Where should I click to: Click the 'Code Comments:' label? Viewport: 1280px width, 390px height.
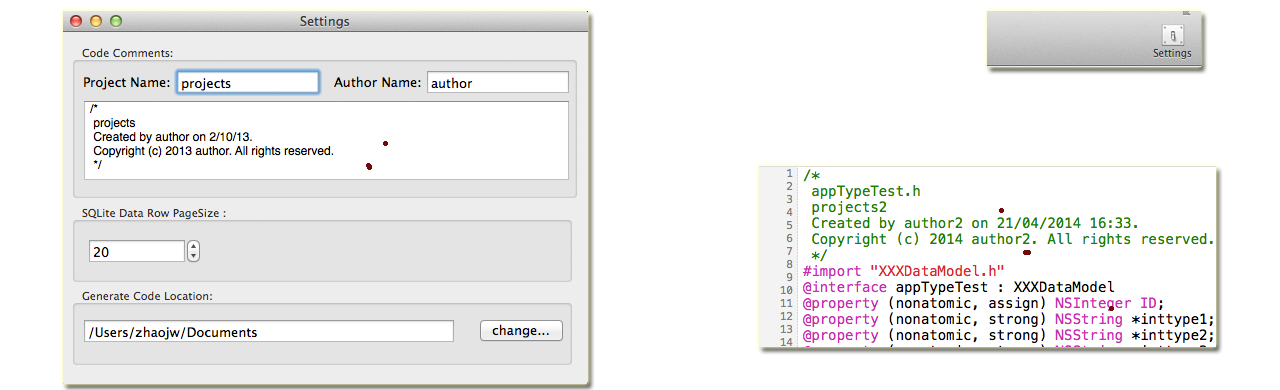coord(127,52)
